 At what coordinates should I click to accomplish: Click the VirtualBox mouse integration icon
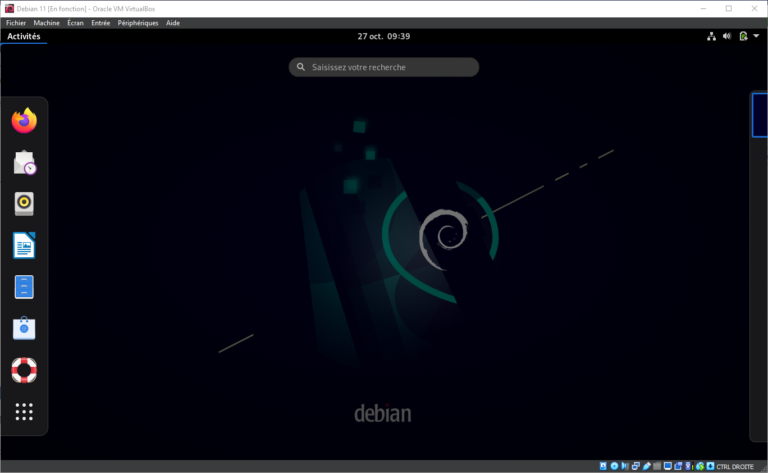(x=700, y=466)
